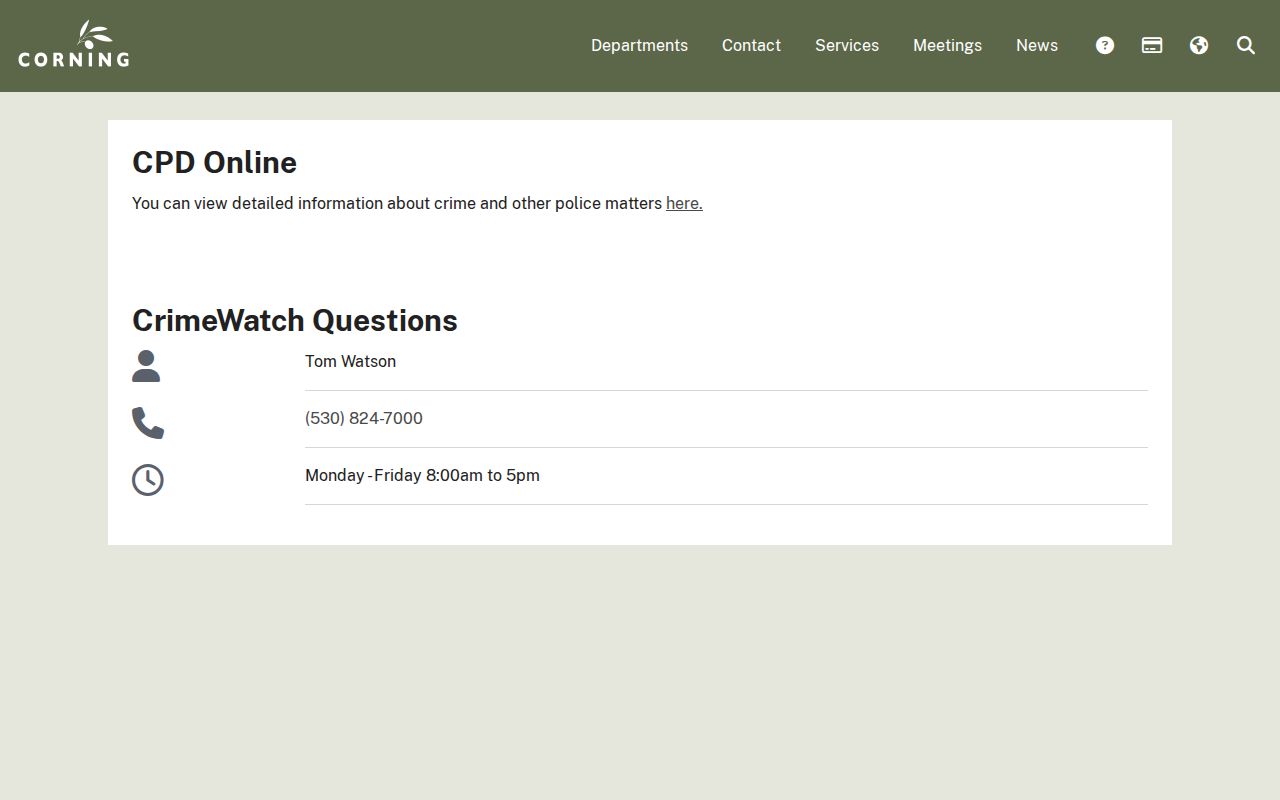Click the help question mark icon
The height and width of the screenshot is (800, 1280).
coord(1105,45)
